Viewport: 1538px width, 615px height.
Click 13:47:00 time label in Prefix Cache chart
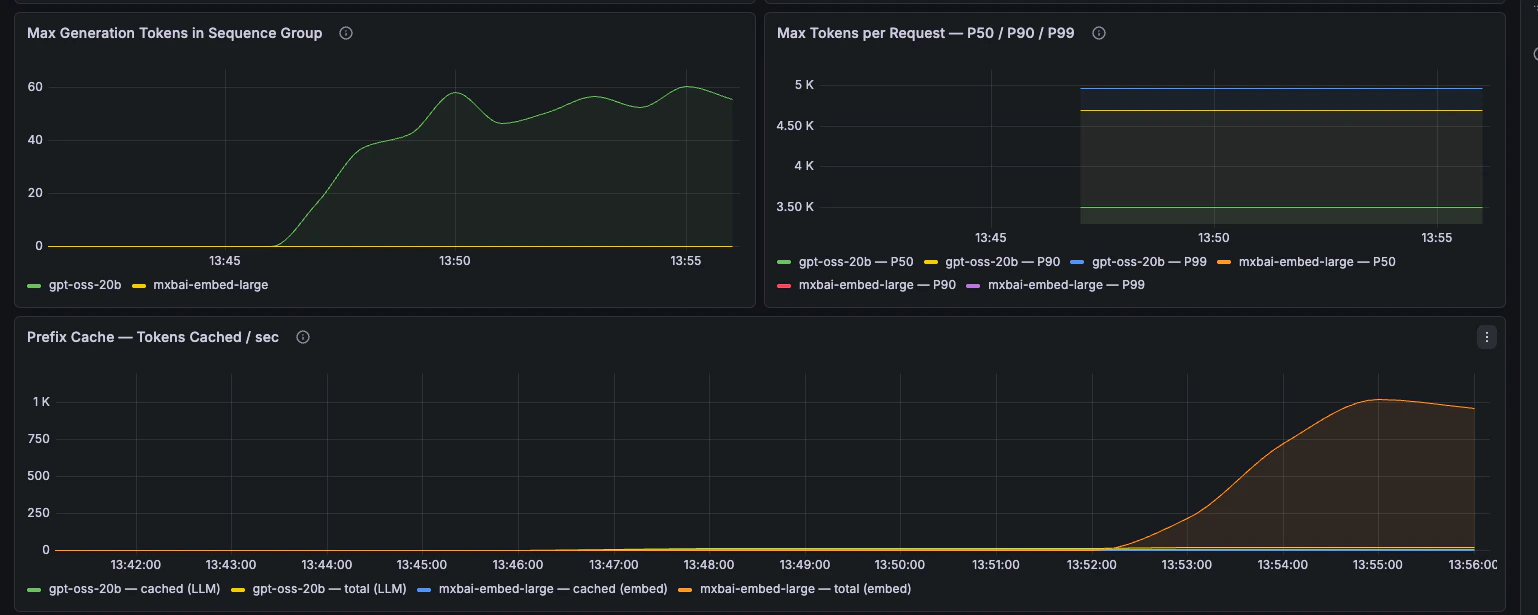pos(614,565)
